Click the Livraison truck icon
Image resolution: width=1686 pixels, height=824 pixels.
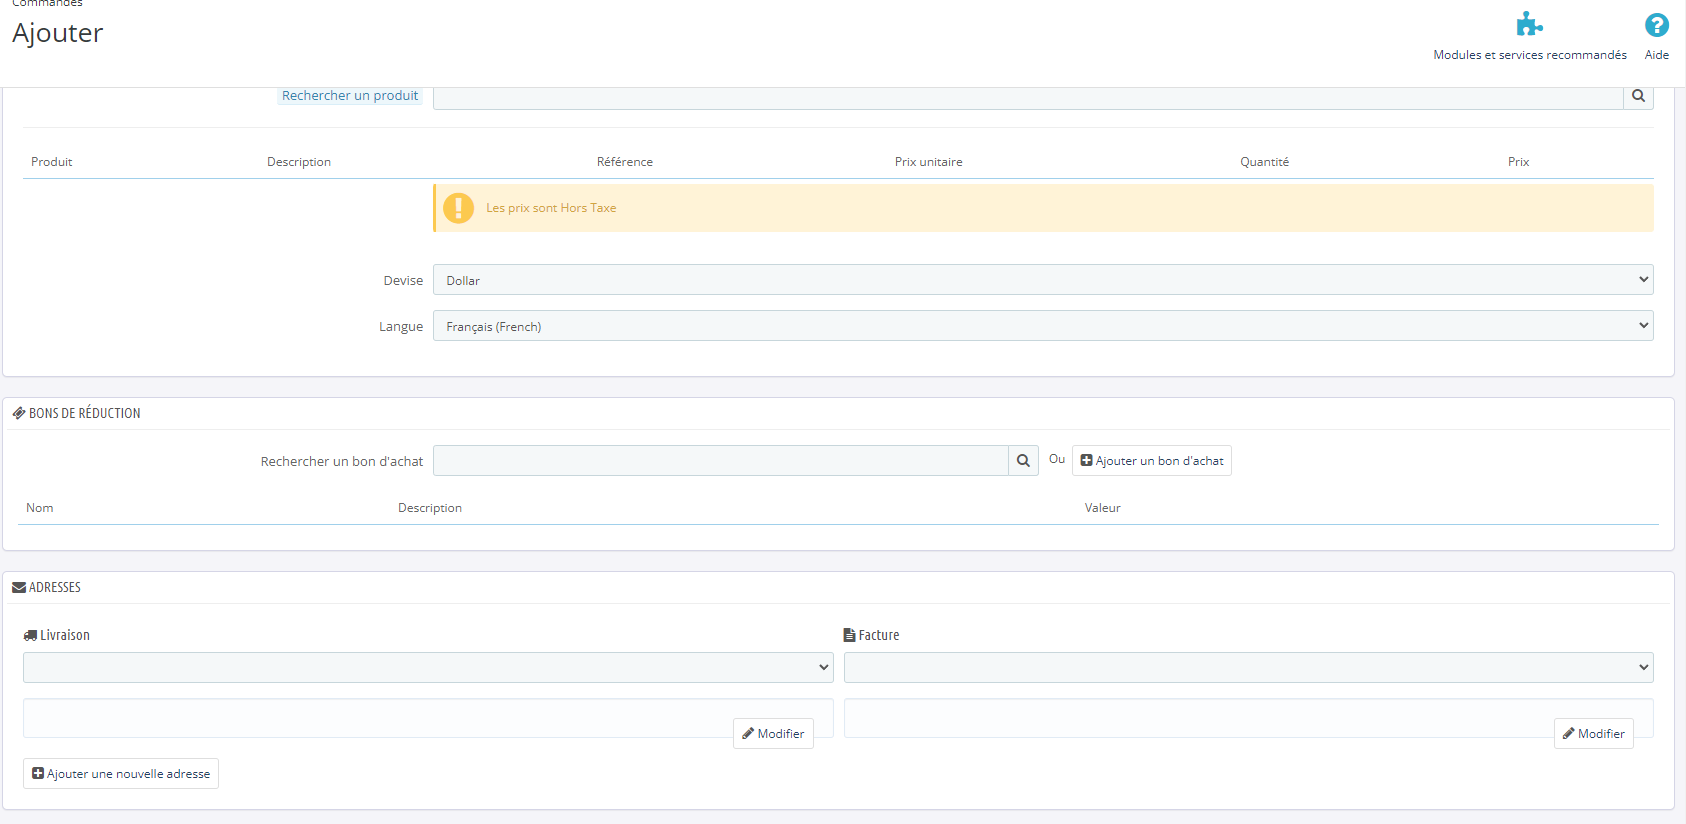(x=30, y=635)
